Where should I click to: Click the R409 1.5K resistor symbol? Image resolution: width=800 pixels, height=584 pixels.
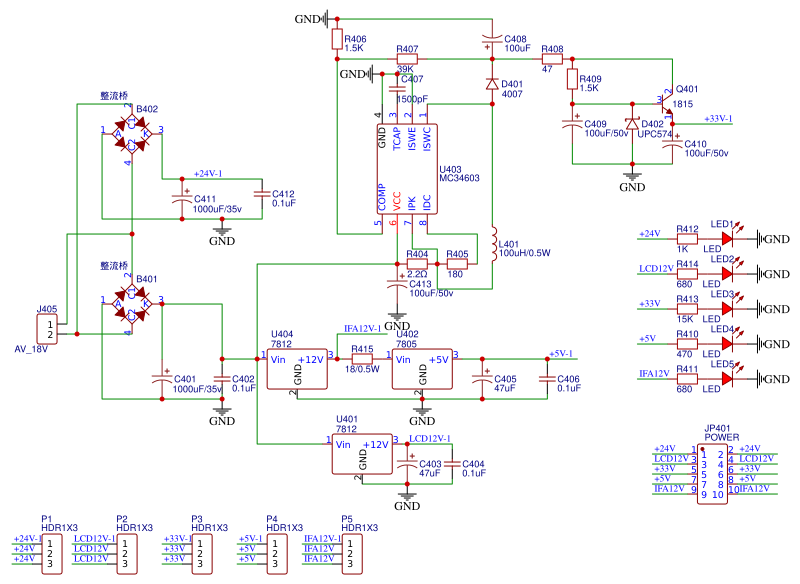click(x=572, y=79)
